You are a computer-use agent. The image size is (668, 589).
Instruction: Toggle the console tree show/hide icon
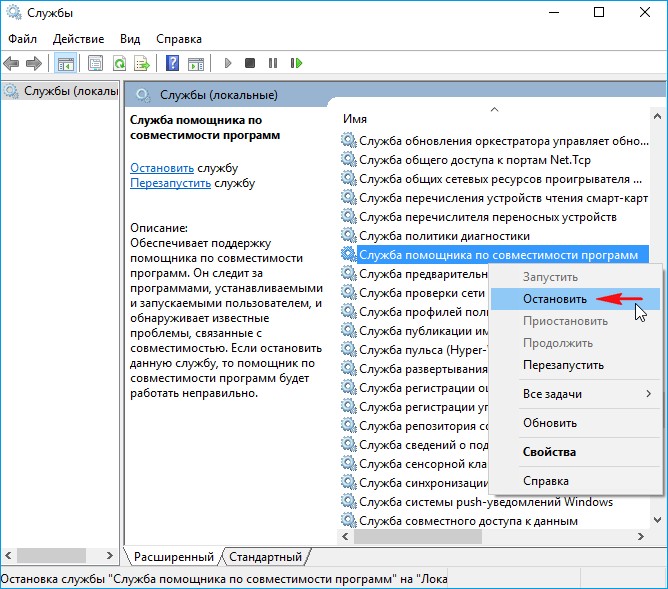click(65, 63)
